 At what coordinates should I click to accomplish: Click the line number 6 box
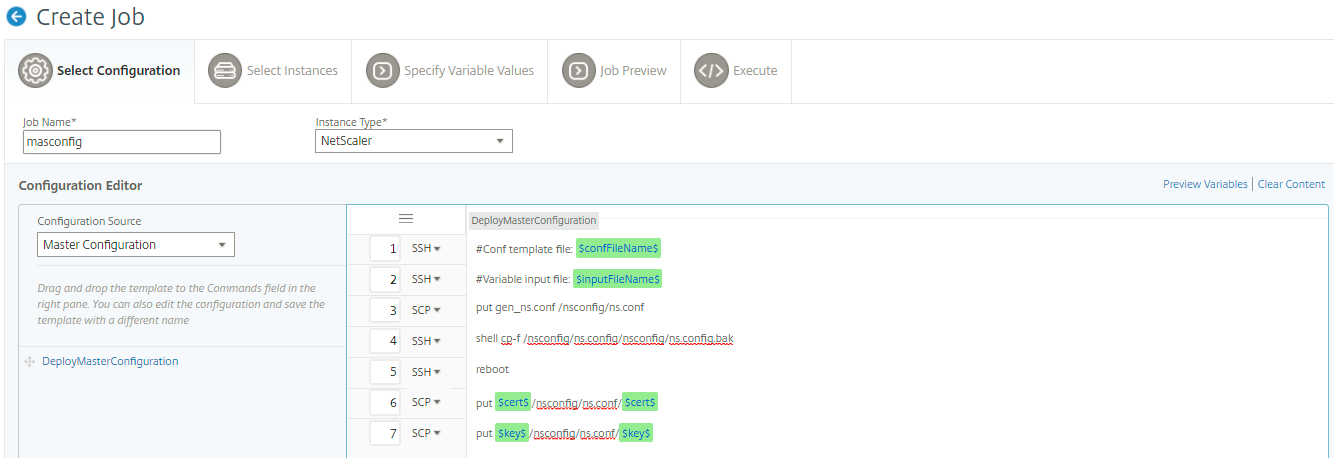click(385, 402)
